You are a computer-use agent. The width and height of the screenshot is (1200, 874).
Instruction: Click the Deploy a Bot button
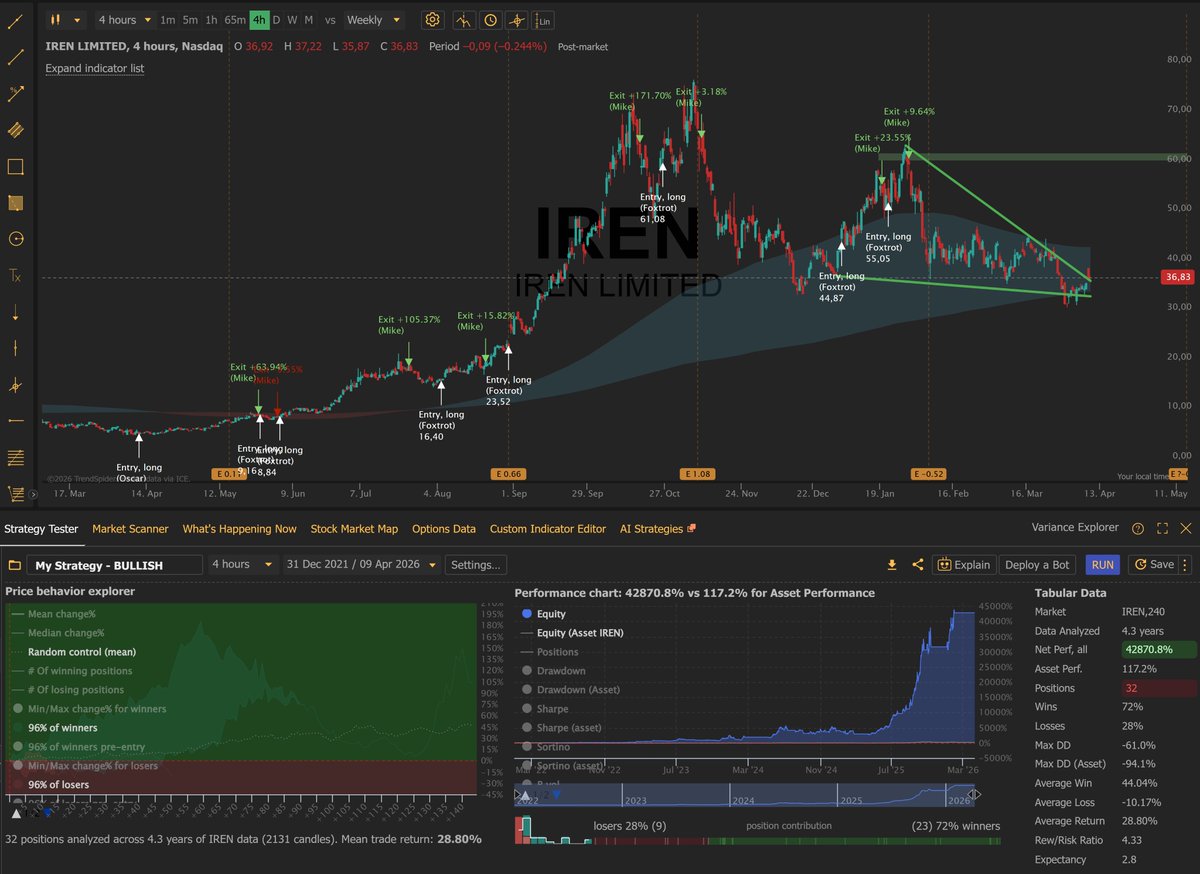pos(1037,565)
